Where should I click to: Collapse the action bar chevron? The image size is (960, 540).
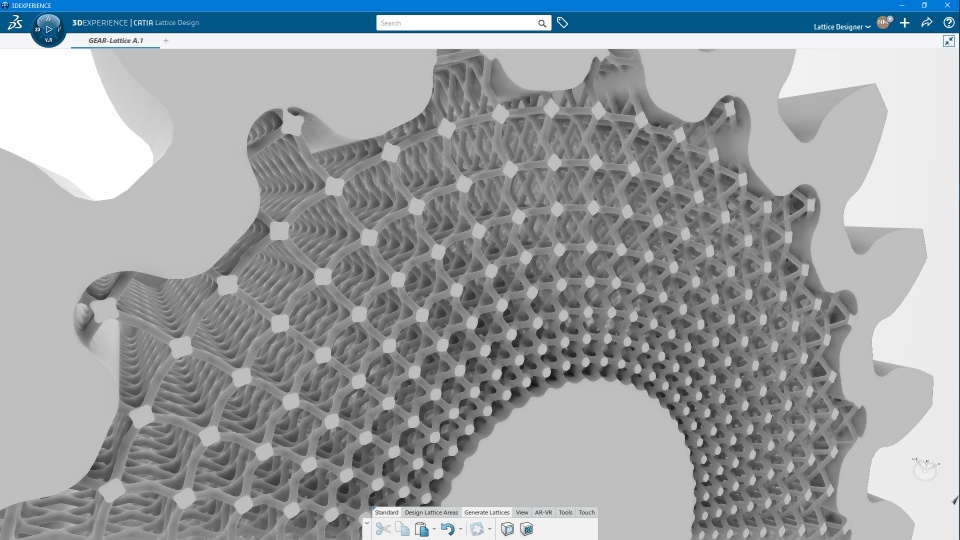367,523
